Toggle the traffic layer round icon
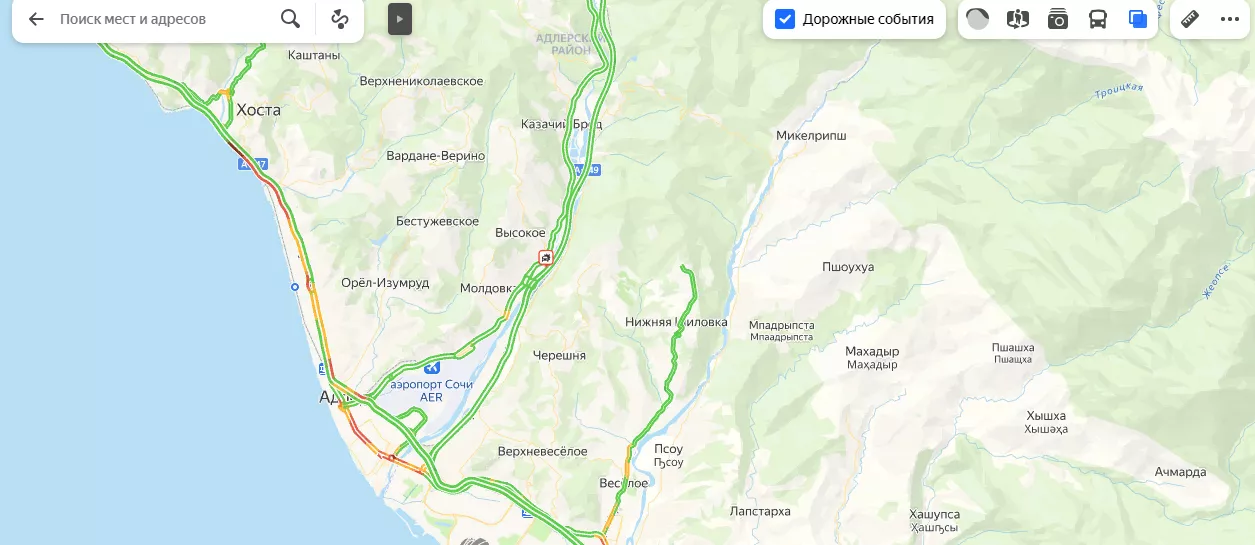This screenshot has width=1255, height=545. pyautogui.click(x=978, y=19)
